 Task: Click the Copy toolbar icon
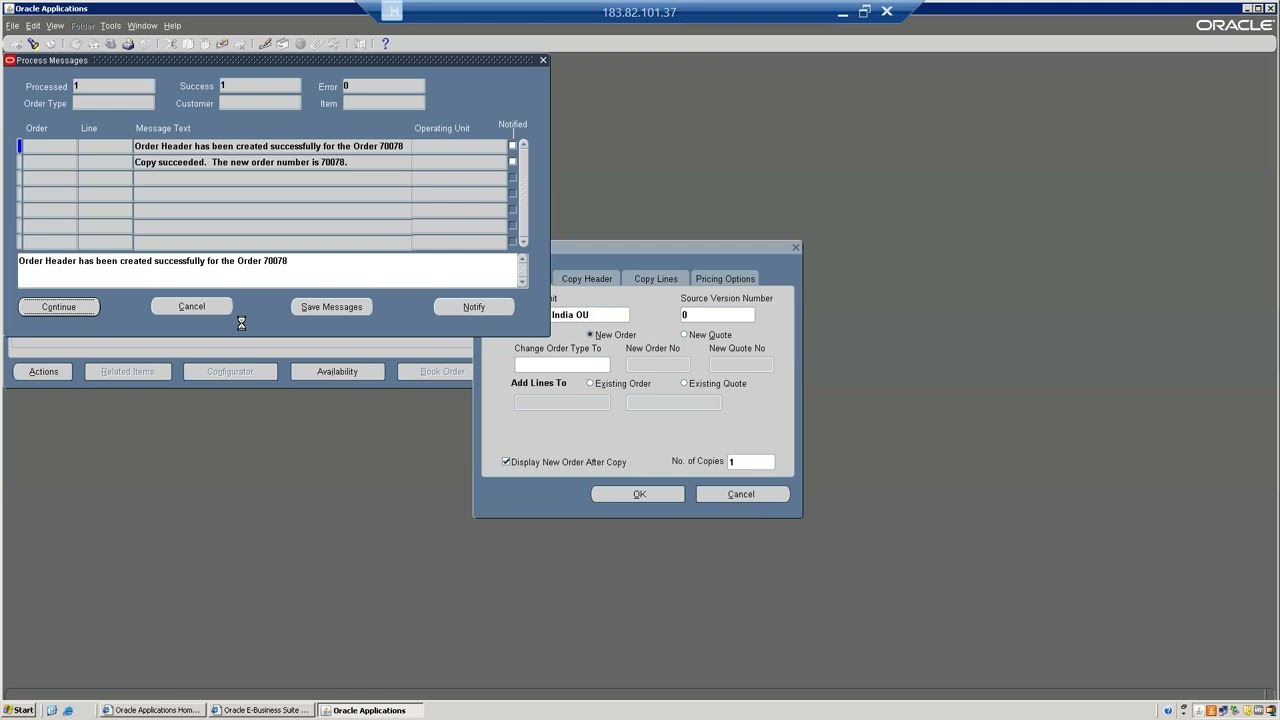point(188,44)
